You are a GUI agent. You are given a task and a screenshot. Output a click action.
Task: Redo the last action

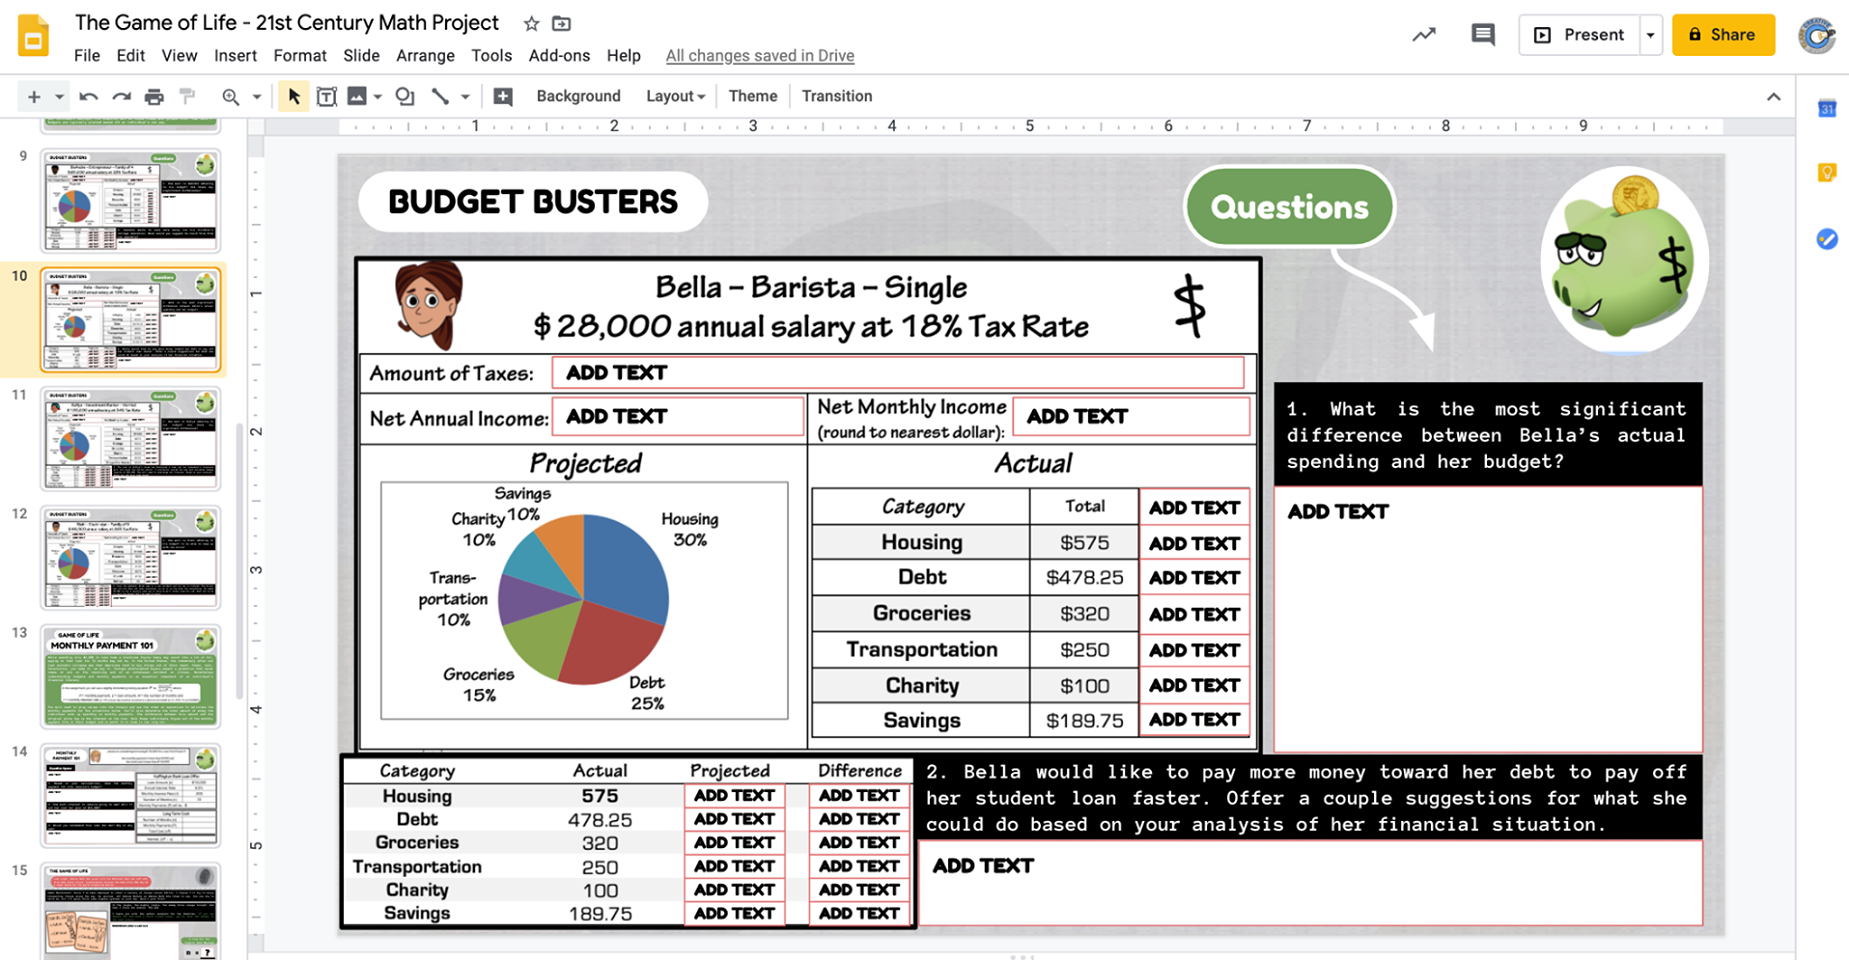pyautogui.click(x=121, y=96)
